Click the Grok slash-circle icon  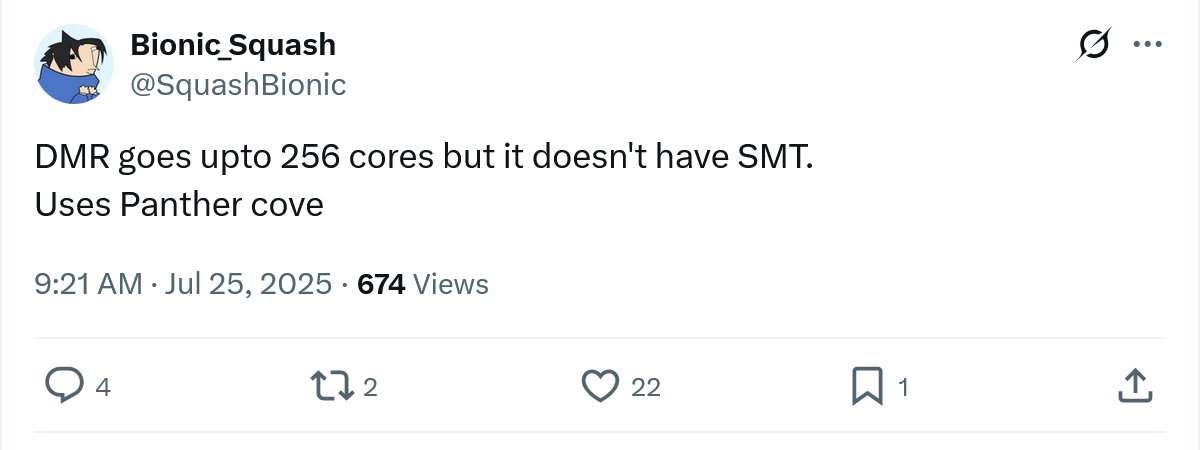[x=1094, y=45]
